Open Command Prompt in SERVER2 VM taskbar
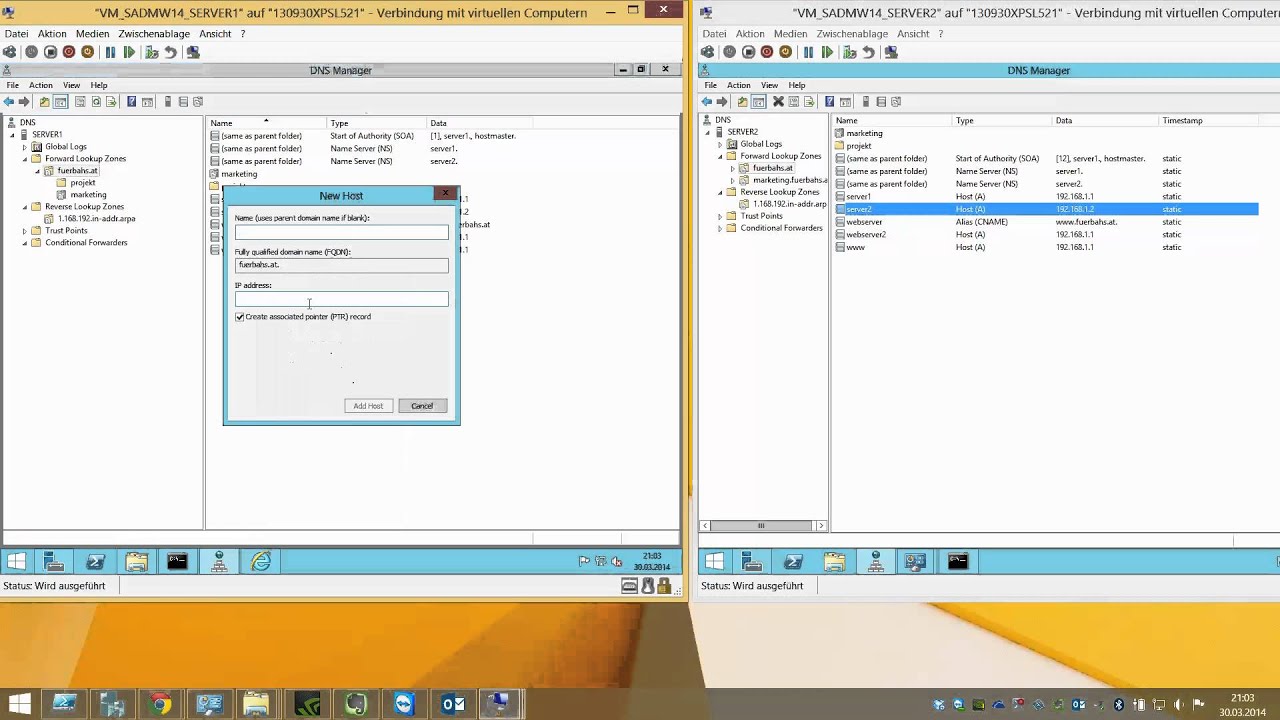Screen dimensions: 1280x720 pyautogui.click(x=957, y=562)
